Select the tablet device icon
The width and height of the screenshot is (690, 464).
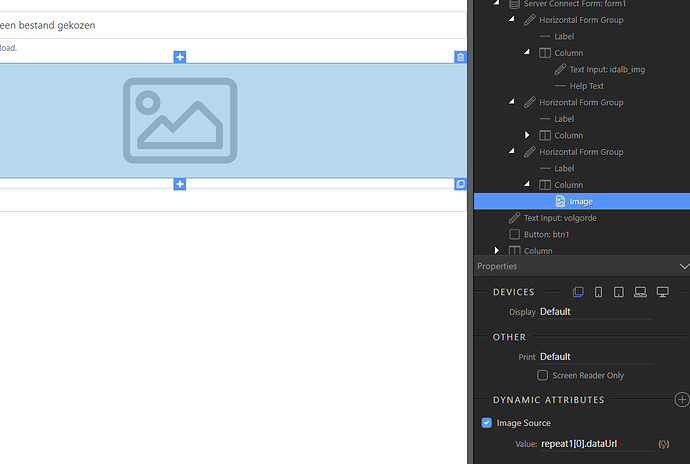tap(619, 292)
